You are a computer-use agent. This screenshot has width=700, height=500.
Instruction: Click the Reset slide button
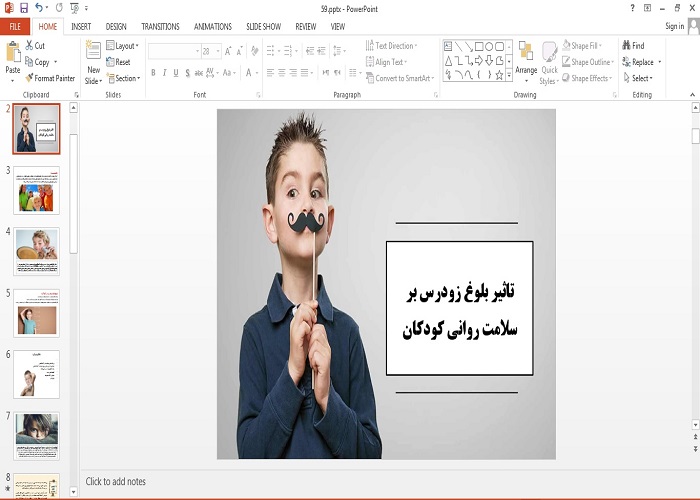[x=118, y=62]
